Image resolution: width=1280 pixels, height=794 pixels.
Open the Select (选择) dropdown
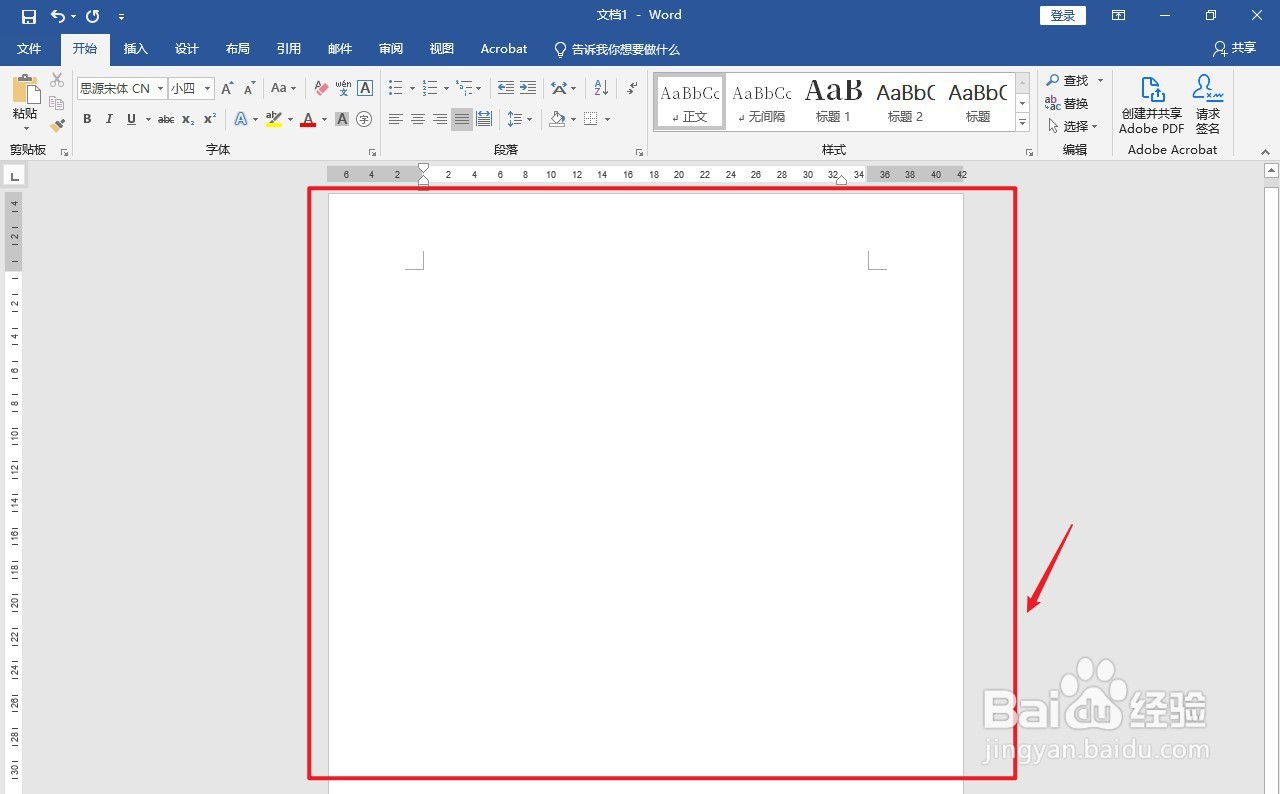1073,126
